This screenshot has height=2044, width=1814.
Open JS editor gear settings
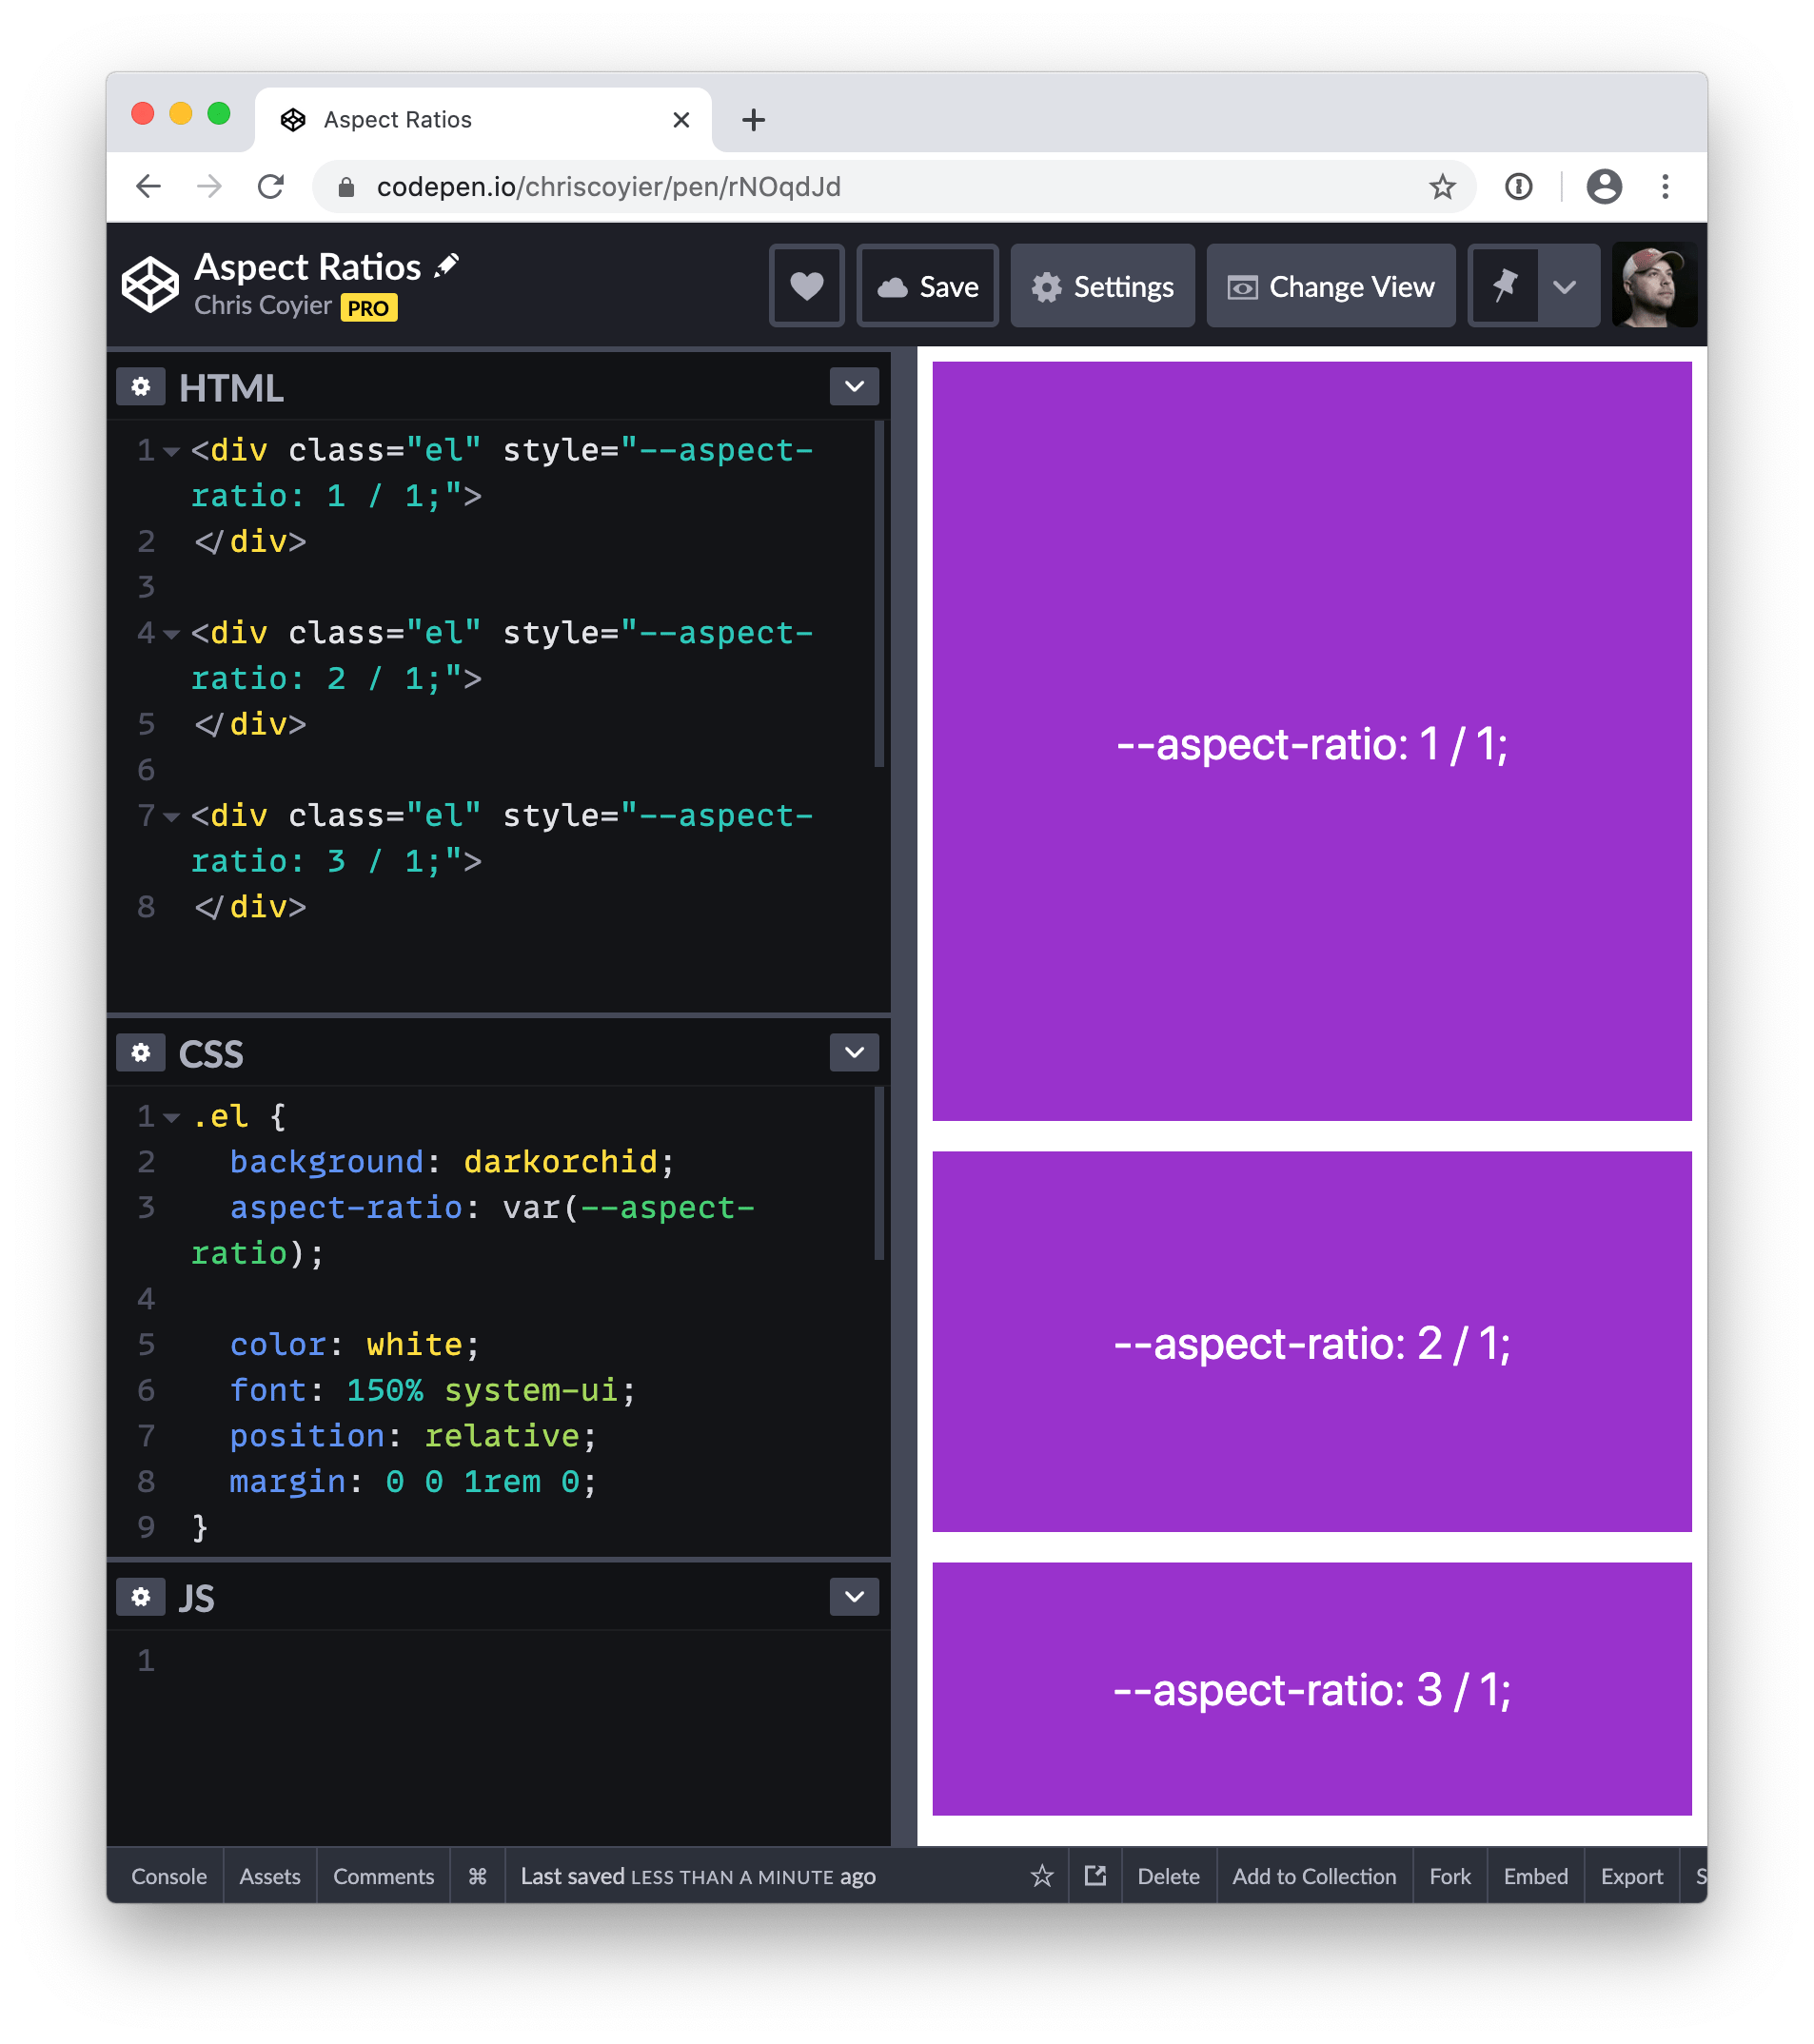point(141,1596)
